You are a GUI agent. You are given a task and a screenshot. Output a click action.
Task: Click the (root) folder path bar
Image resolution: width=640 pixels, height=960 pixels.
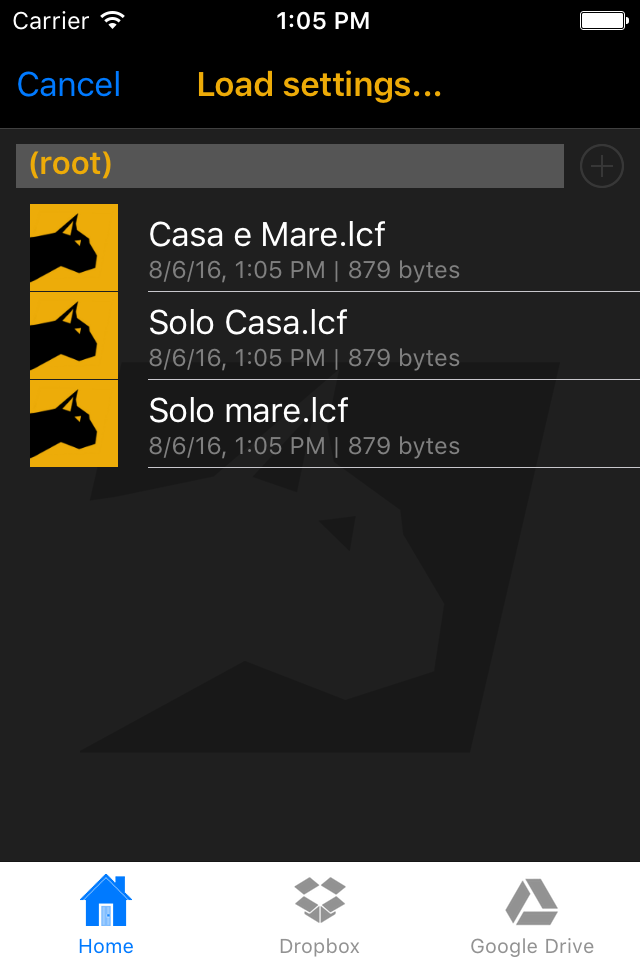point(290,166)
